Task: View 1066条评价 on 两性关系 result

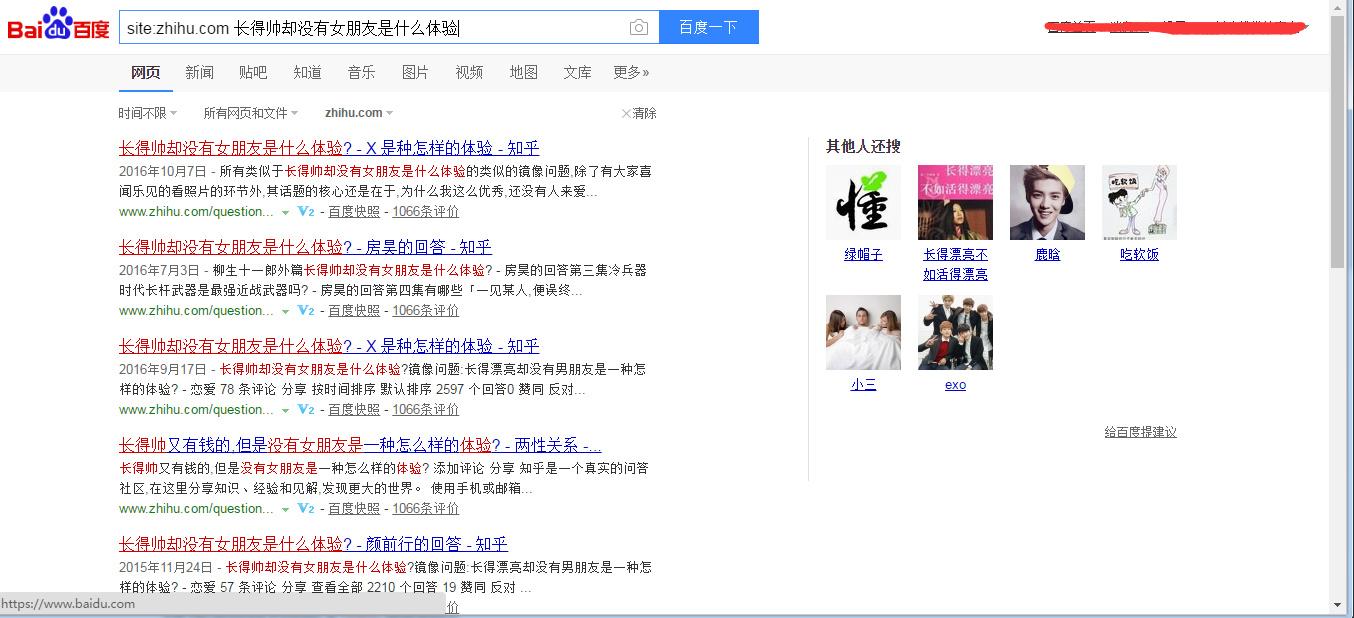Action: [x=426, y=509]
